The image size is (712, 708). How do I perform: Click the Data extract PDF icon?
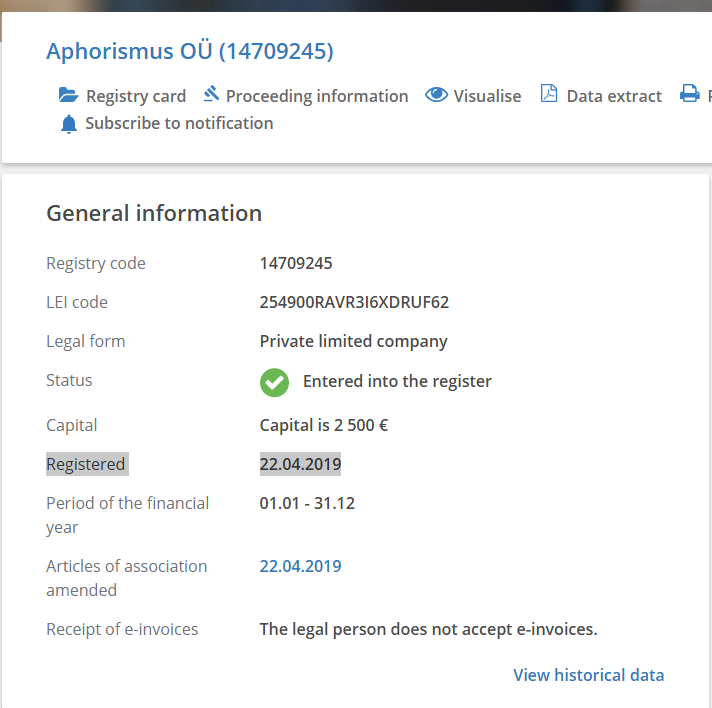(x=549, y=95)
